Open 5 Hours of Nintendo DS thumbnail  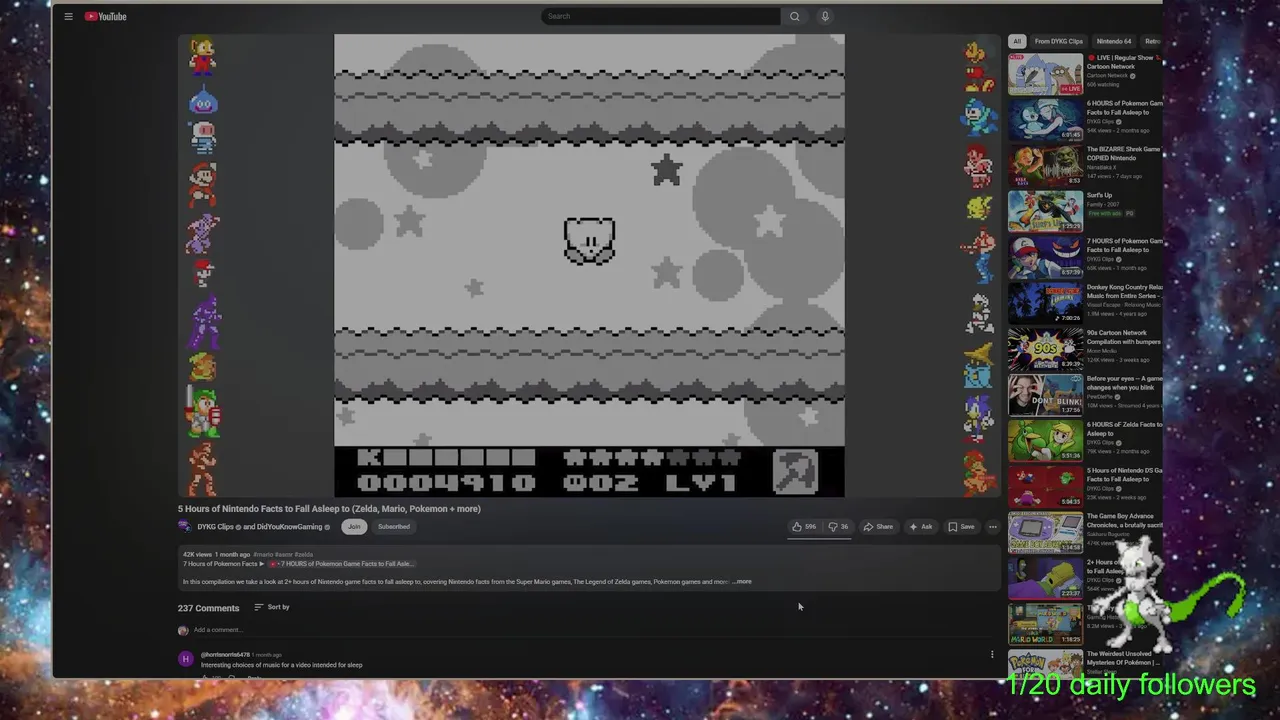click(x=1045, y=487)
